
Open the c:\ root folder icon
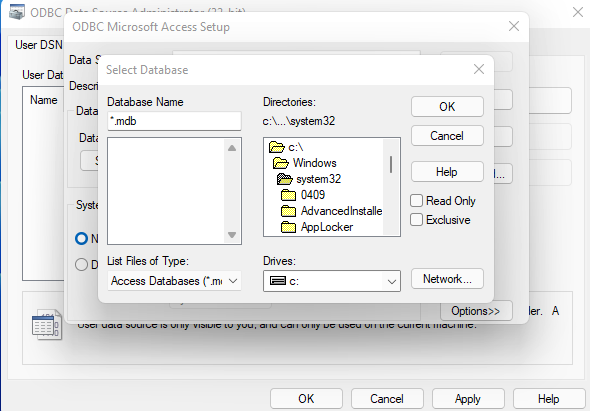(277, 147)
